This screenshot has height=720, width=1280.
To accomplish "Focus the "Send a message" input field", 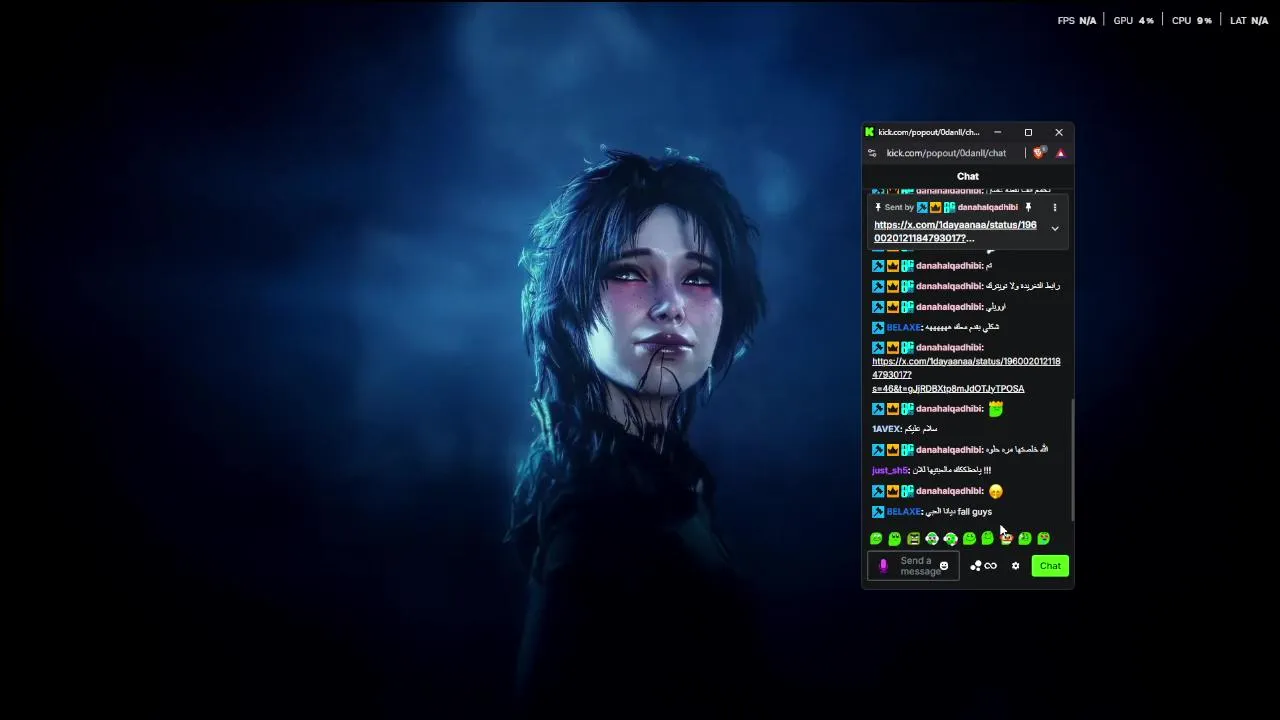I will click(x=913, y=566).
